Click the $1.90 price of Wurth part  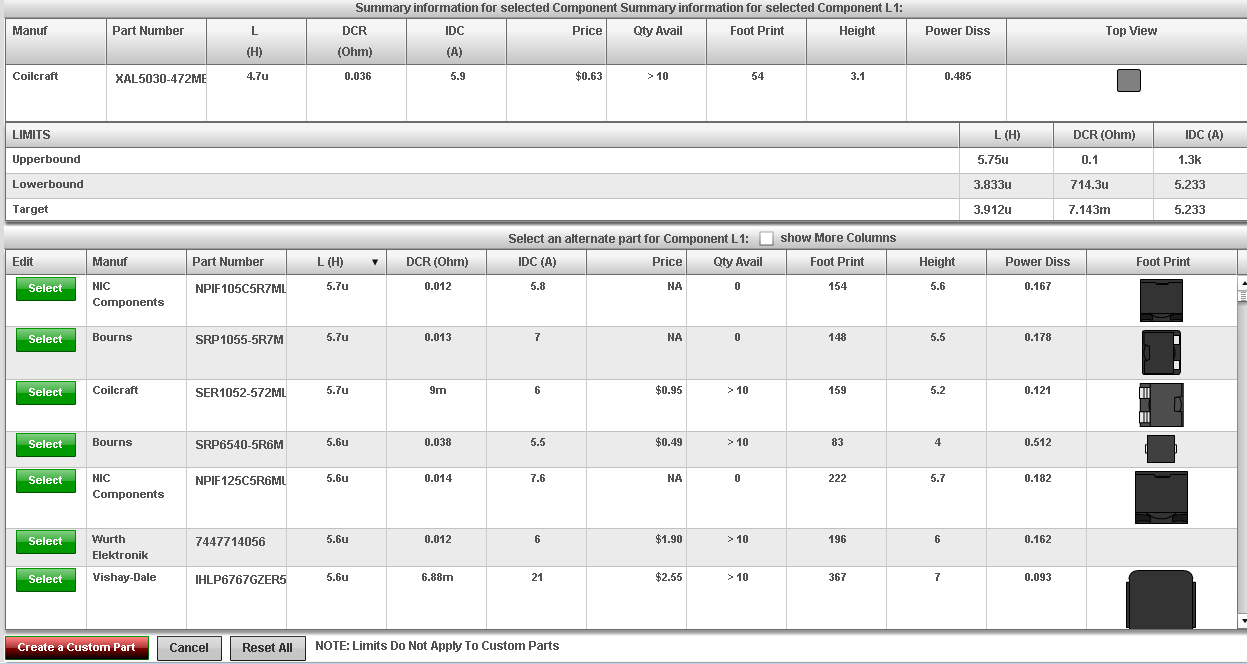click(x=669, y=539)
